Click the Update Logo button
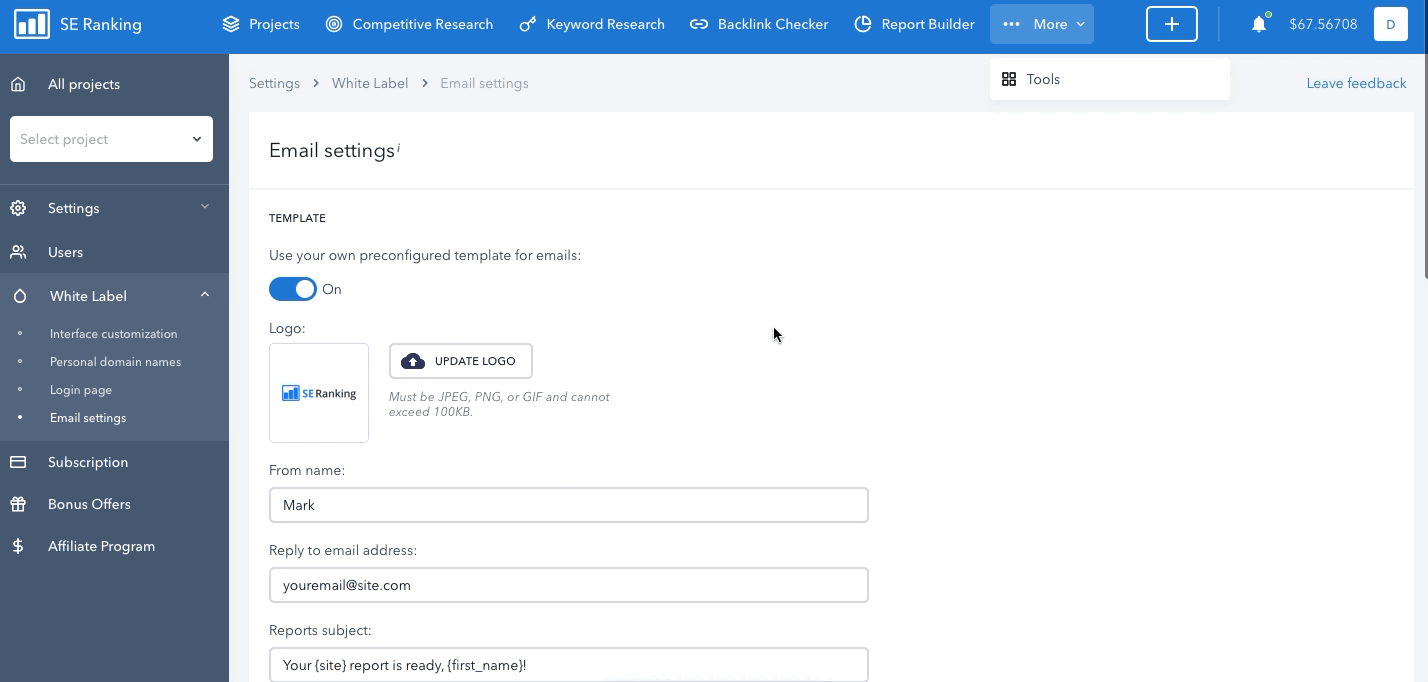 460,361
